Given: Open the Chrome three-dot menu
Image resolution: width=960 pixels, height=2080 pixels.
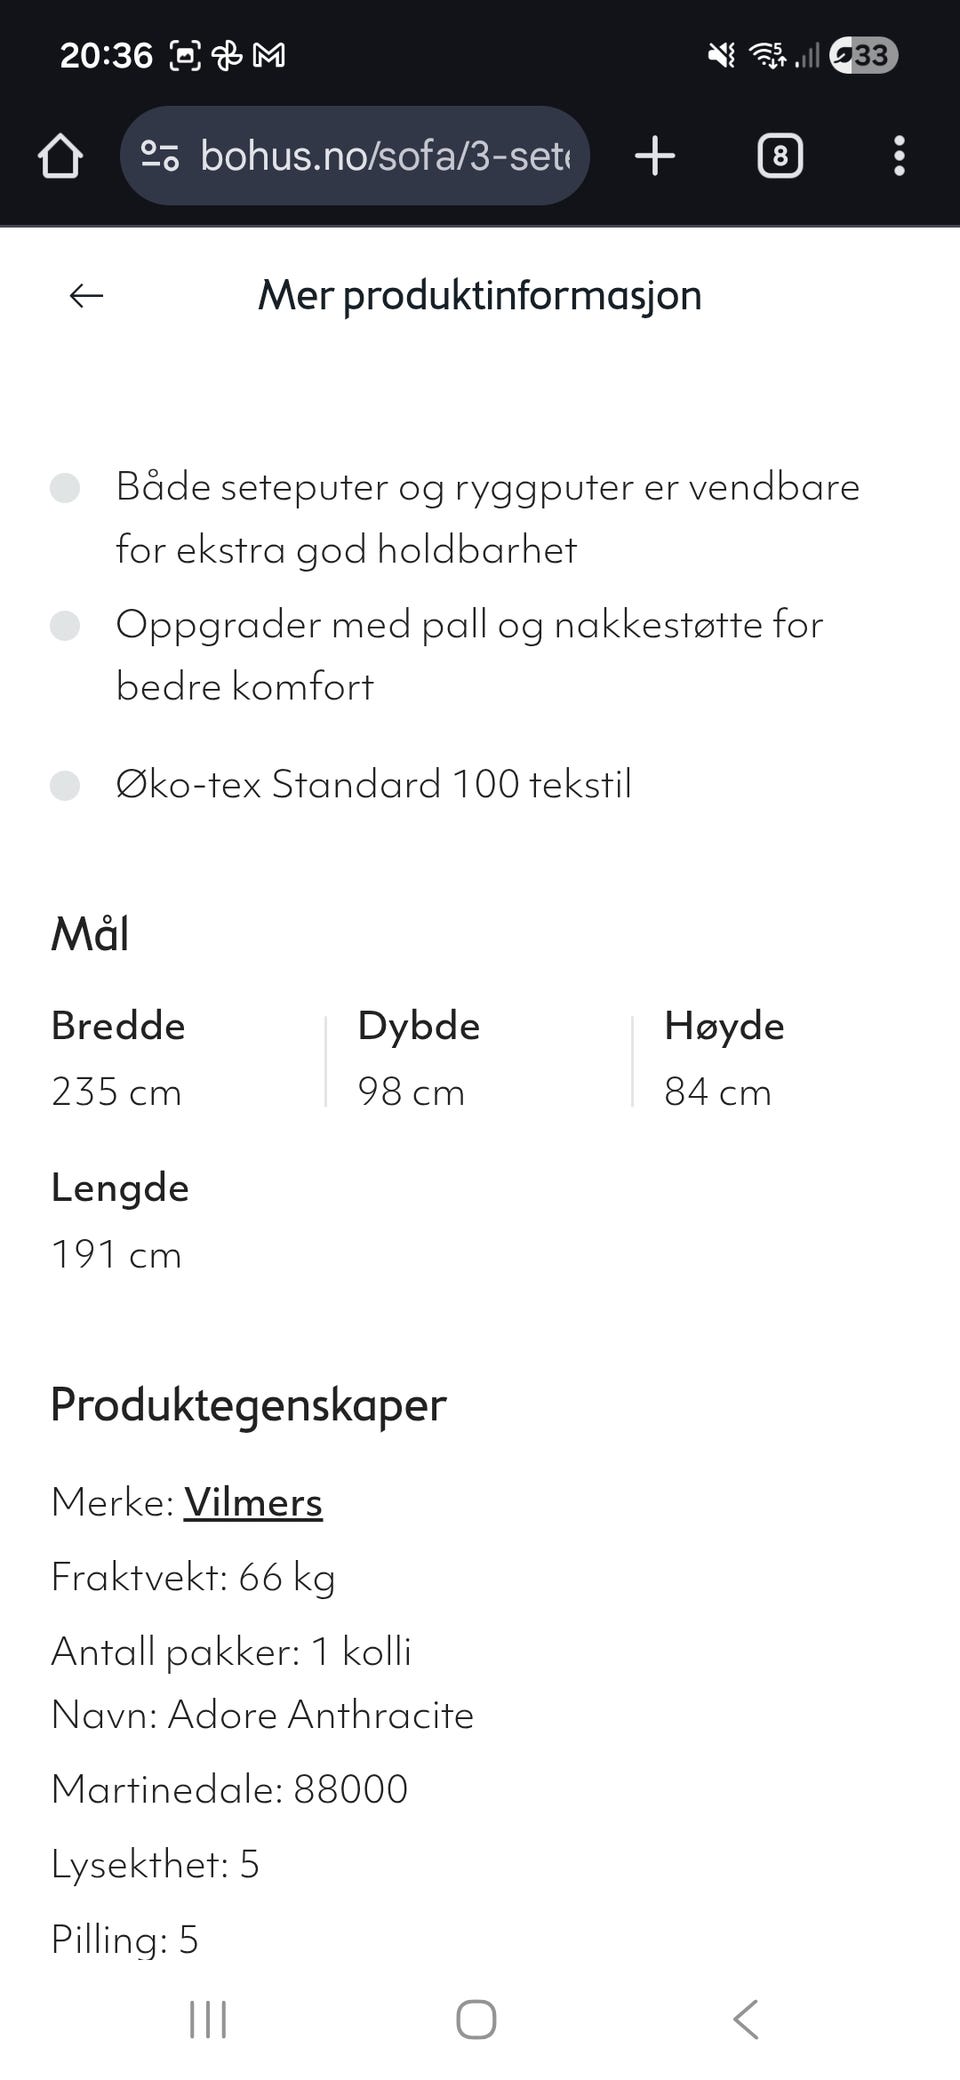Looking at the screenshot, I should pyautogui.click(x=899, y=155).
